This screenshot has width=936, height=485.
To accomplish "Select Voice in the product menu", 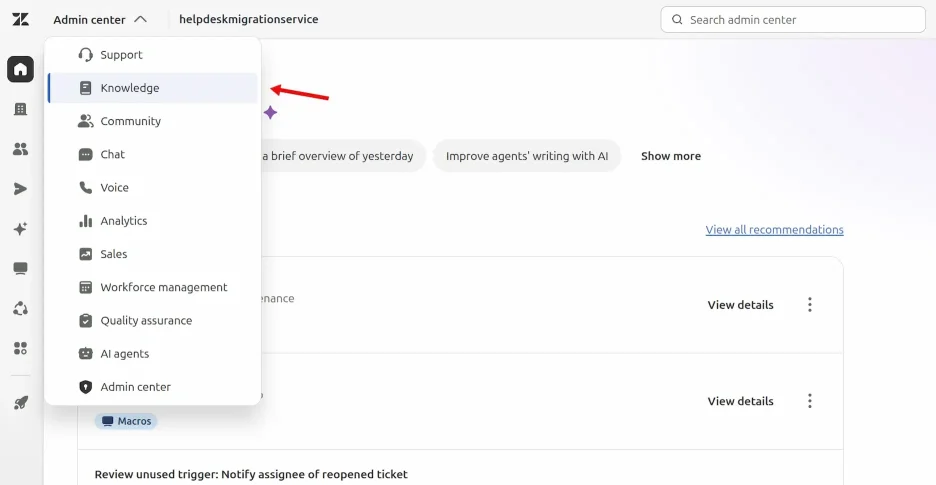I will pos(153,188).
